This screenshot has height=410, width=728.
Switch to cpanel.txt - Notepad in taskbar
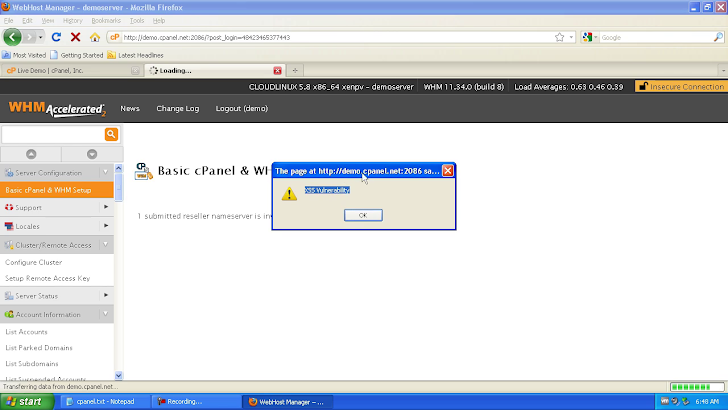[105, 402]
